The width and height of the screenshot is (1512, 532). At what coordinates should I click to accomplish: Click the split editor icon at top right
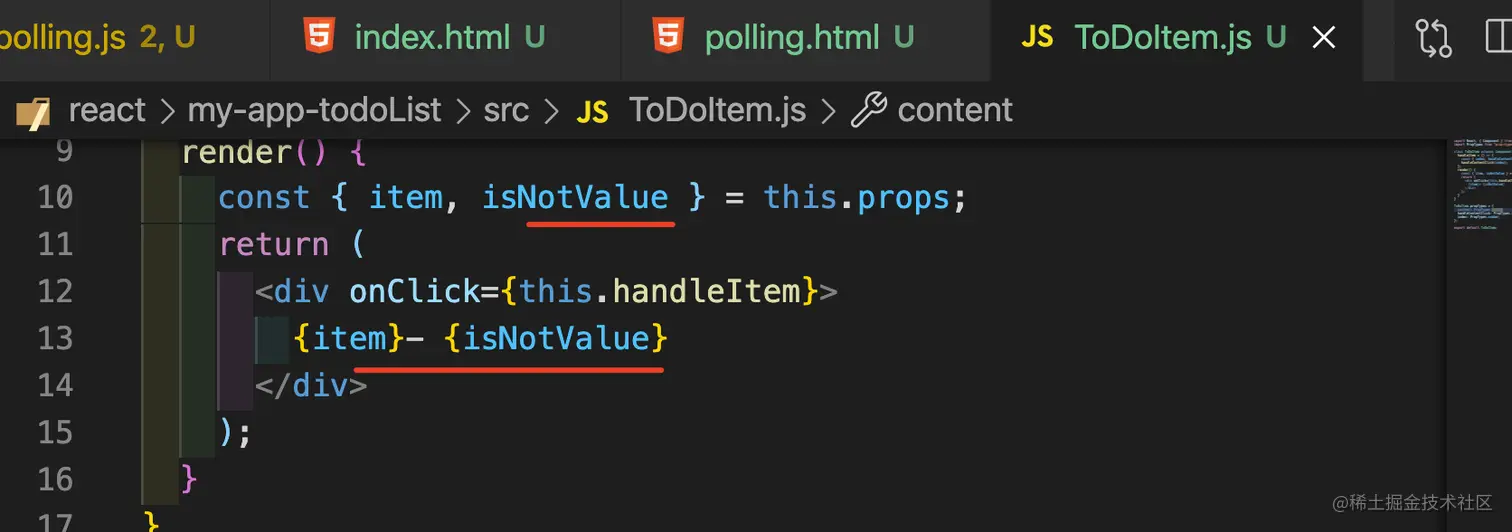(1497, 38)
